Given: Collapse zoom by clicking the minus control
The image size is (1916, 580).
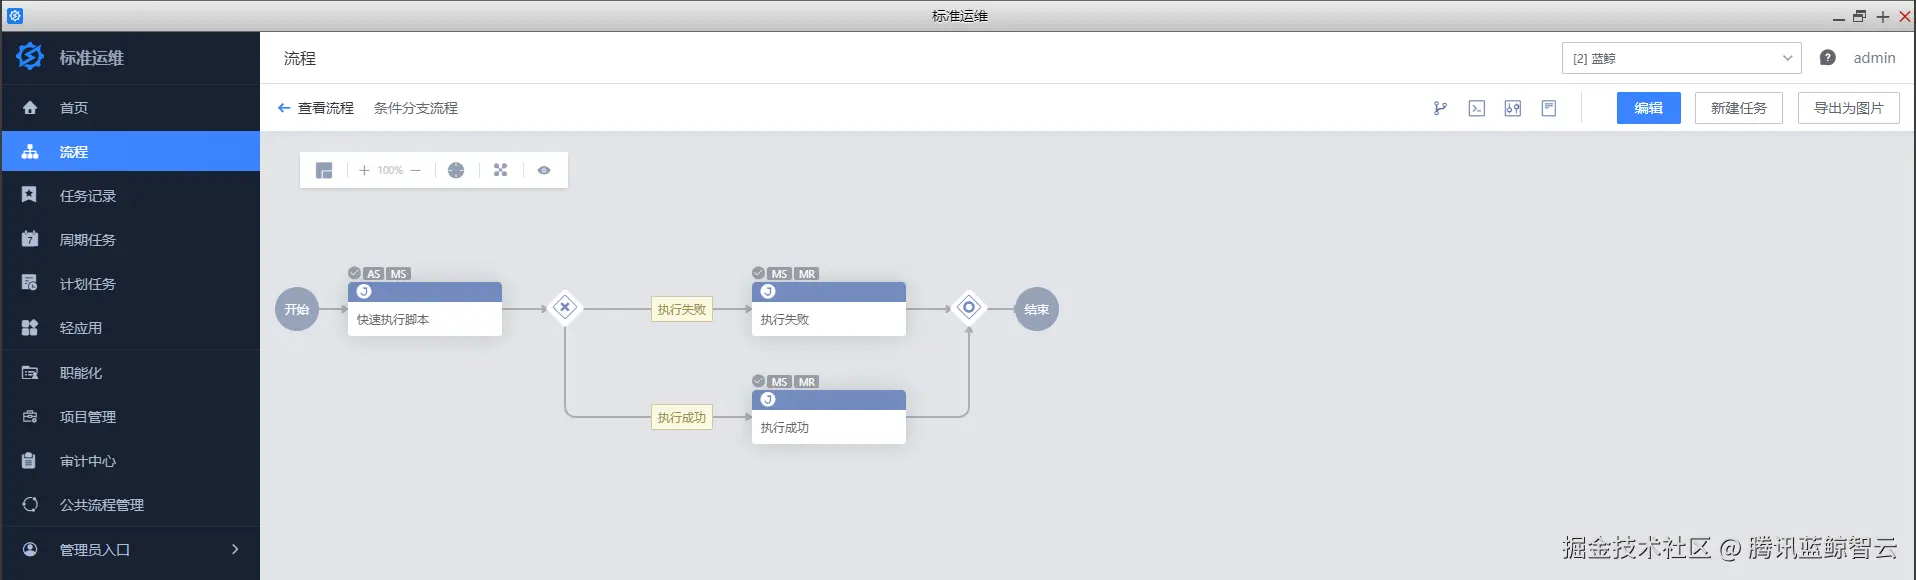Looking at the screenshot, I should click(x=416, y=170).
